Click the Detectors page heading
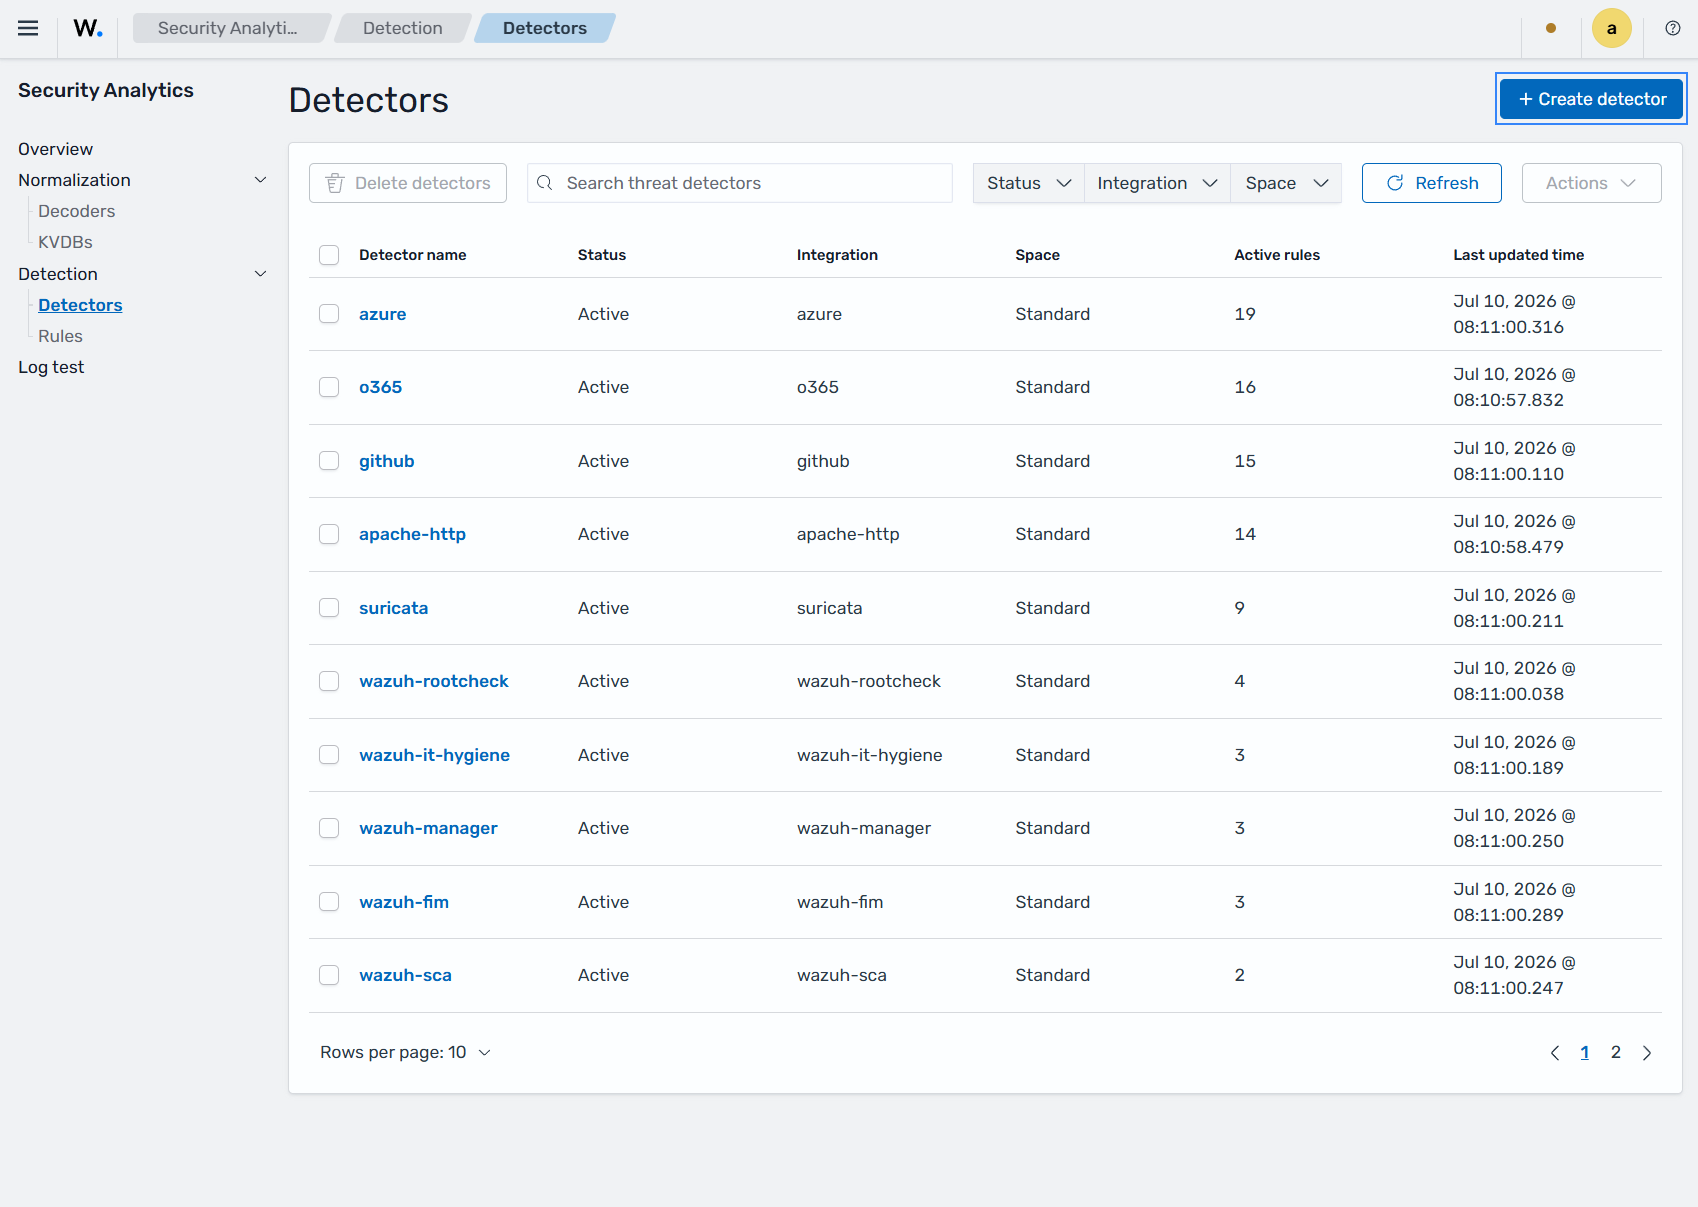Screen dimensions: 1698x1207 point(369,100)
